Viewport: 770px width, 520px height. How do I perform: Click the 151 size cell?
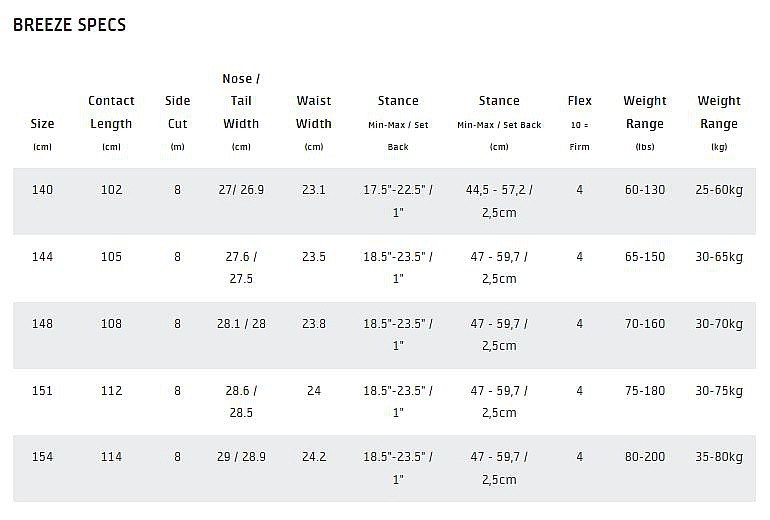(x=42, y=390)
